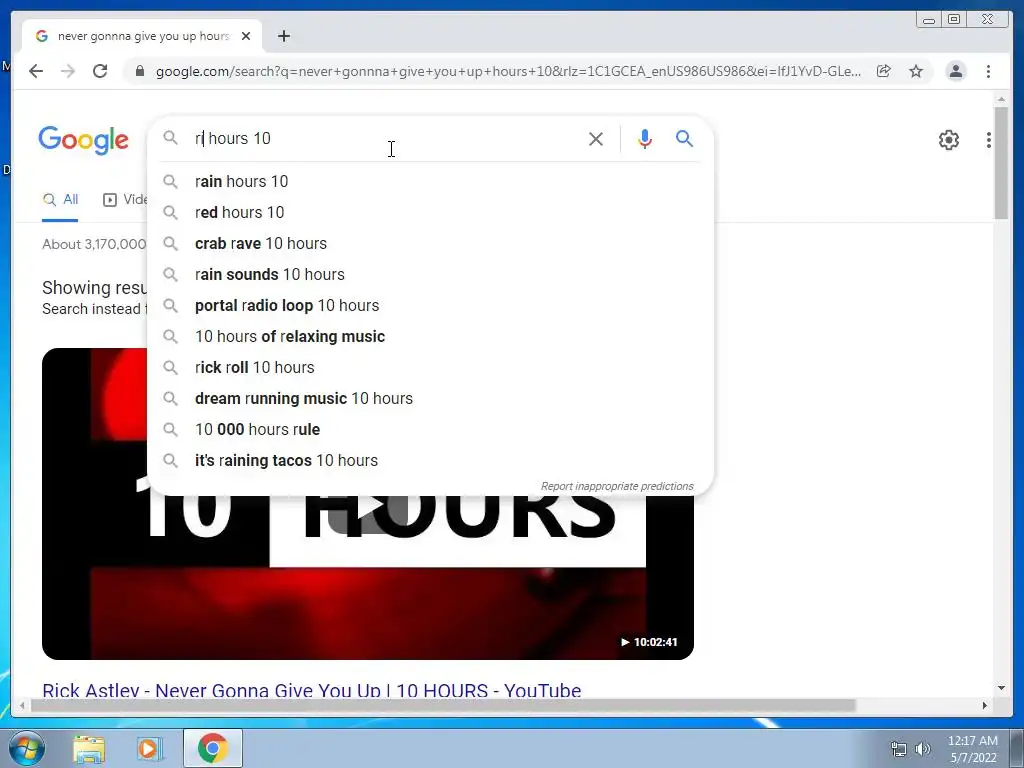Open the volume control in system tray
The width and height of the screenshot is (1024, 768).
[923, 749]
